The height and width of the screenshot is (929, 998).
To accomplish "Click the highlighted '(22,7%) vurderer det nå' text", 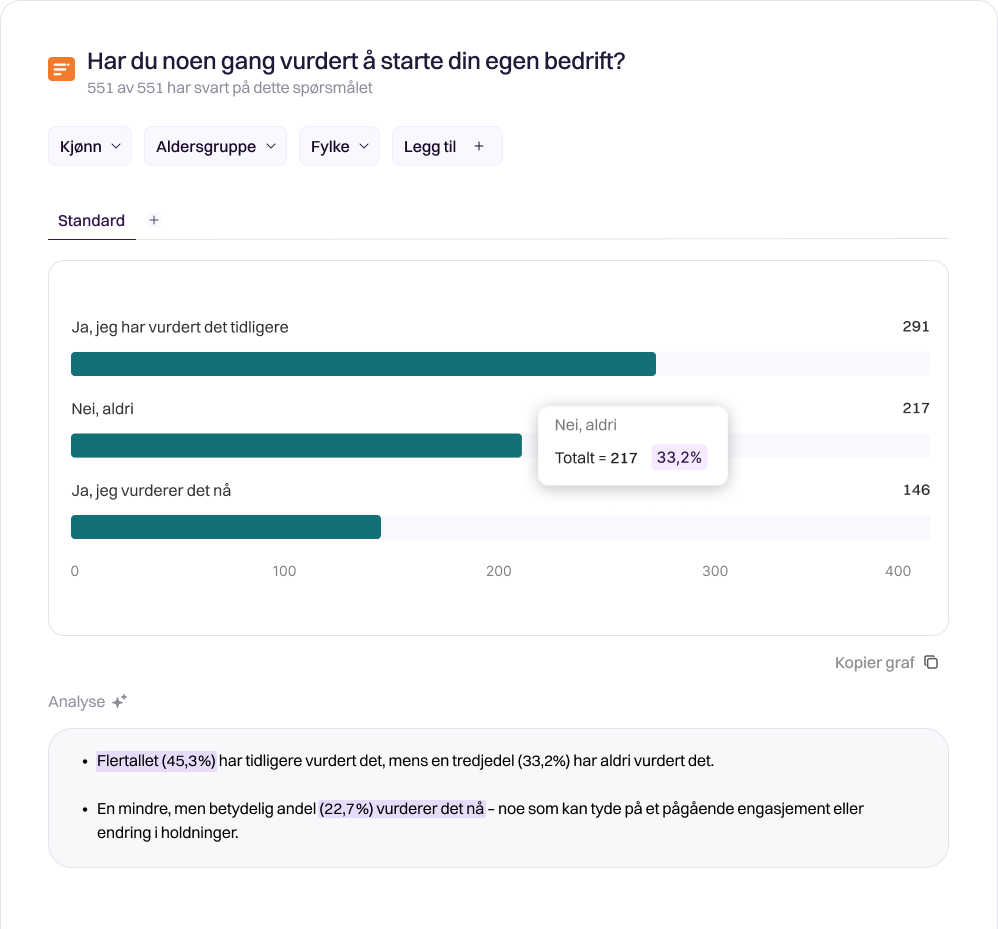I will (401, 808).
